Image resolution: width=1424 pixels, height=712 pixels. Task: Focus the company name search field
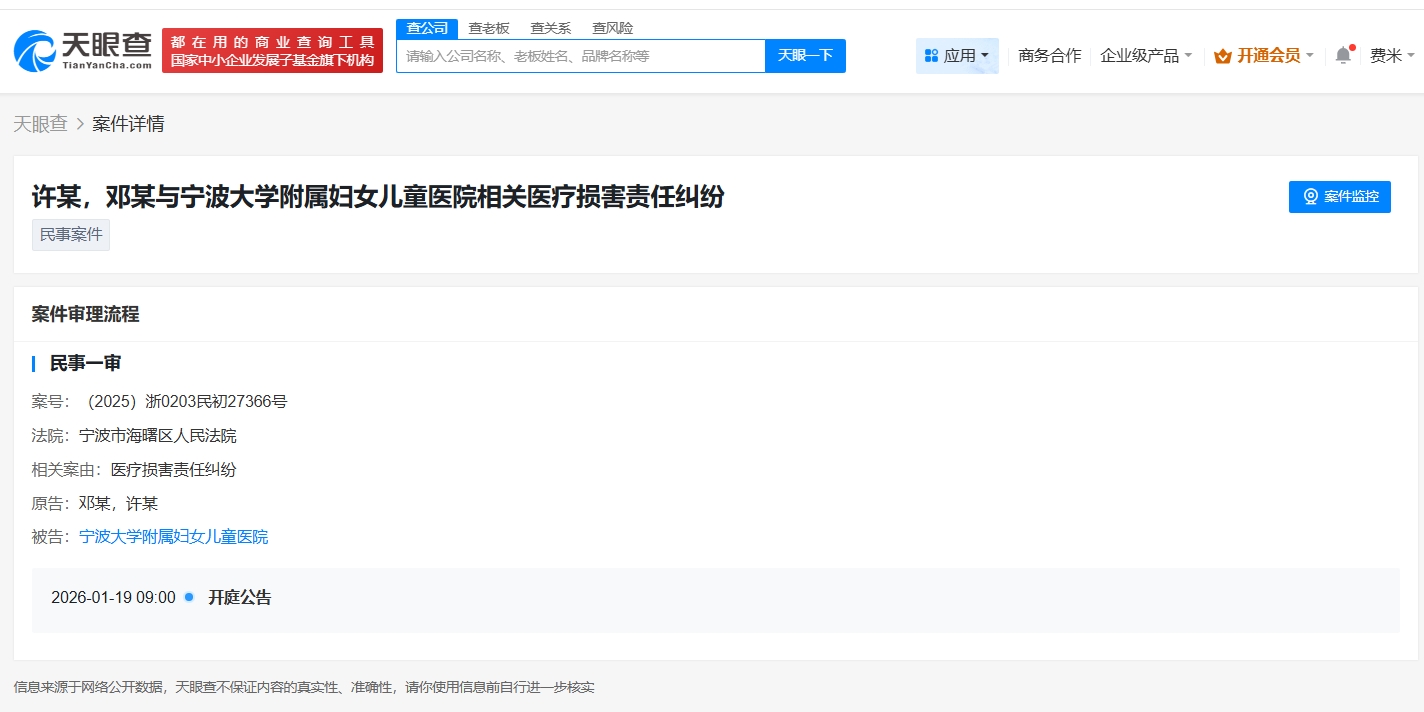581,56
